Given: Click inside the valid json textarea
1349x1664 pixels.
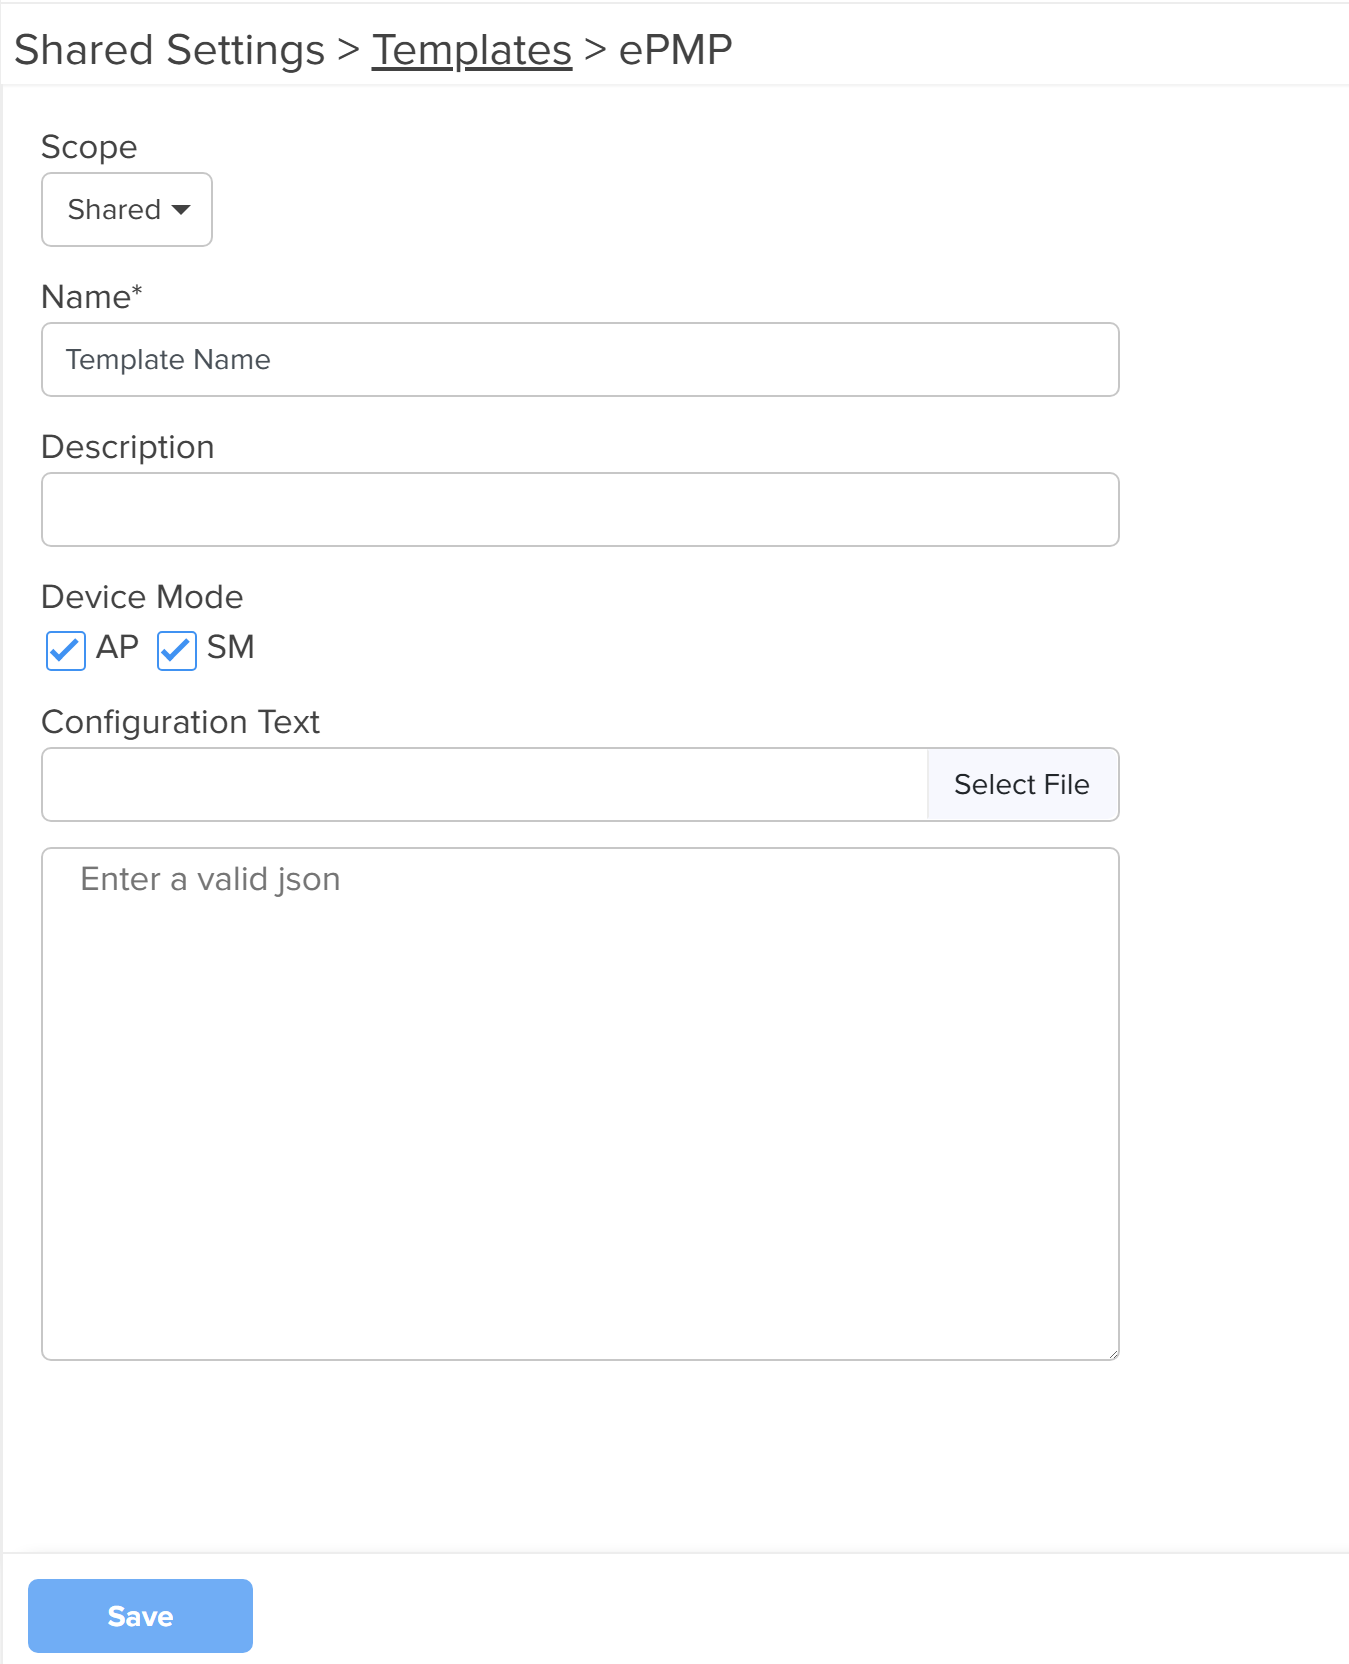Looking at the screenshot, I should tap(580, 1104).
